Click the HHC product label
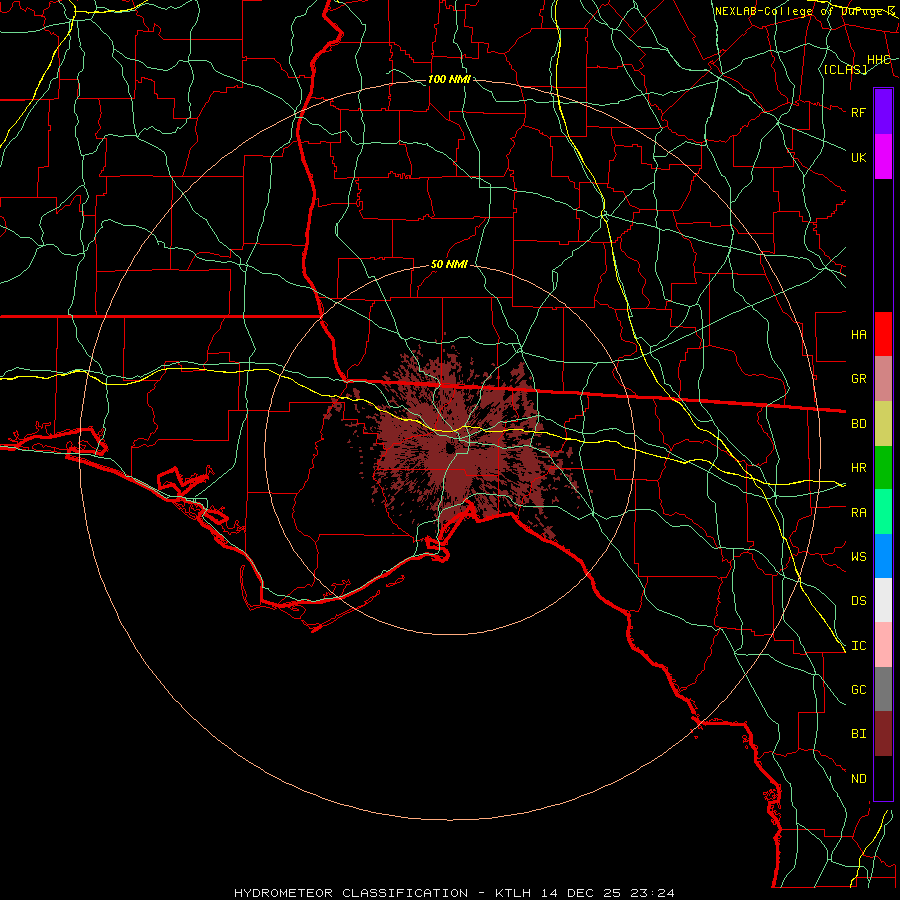The image size is (900, 900). click(x=878, y=60)
